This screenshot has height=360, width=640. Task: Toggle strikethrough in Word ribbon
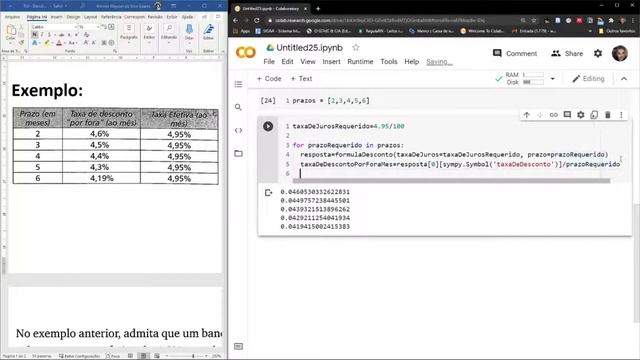click(61, 35)
